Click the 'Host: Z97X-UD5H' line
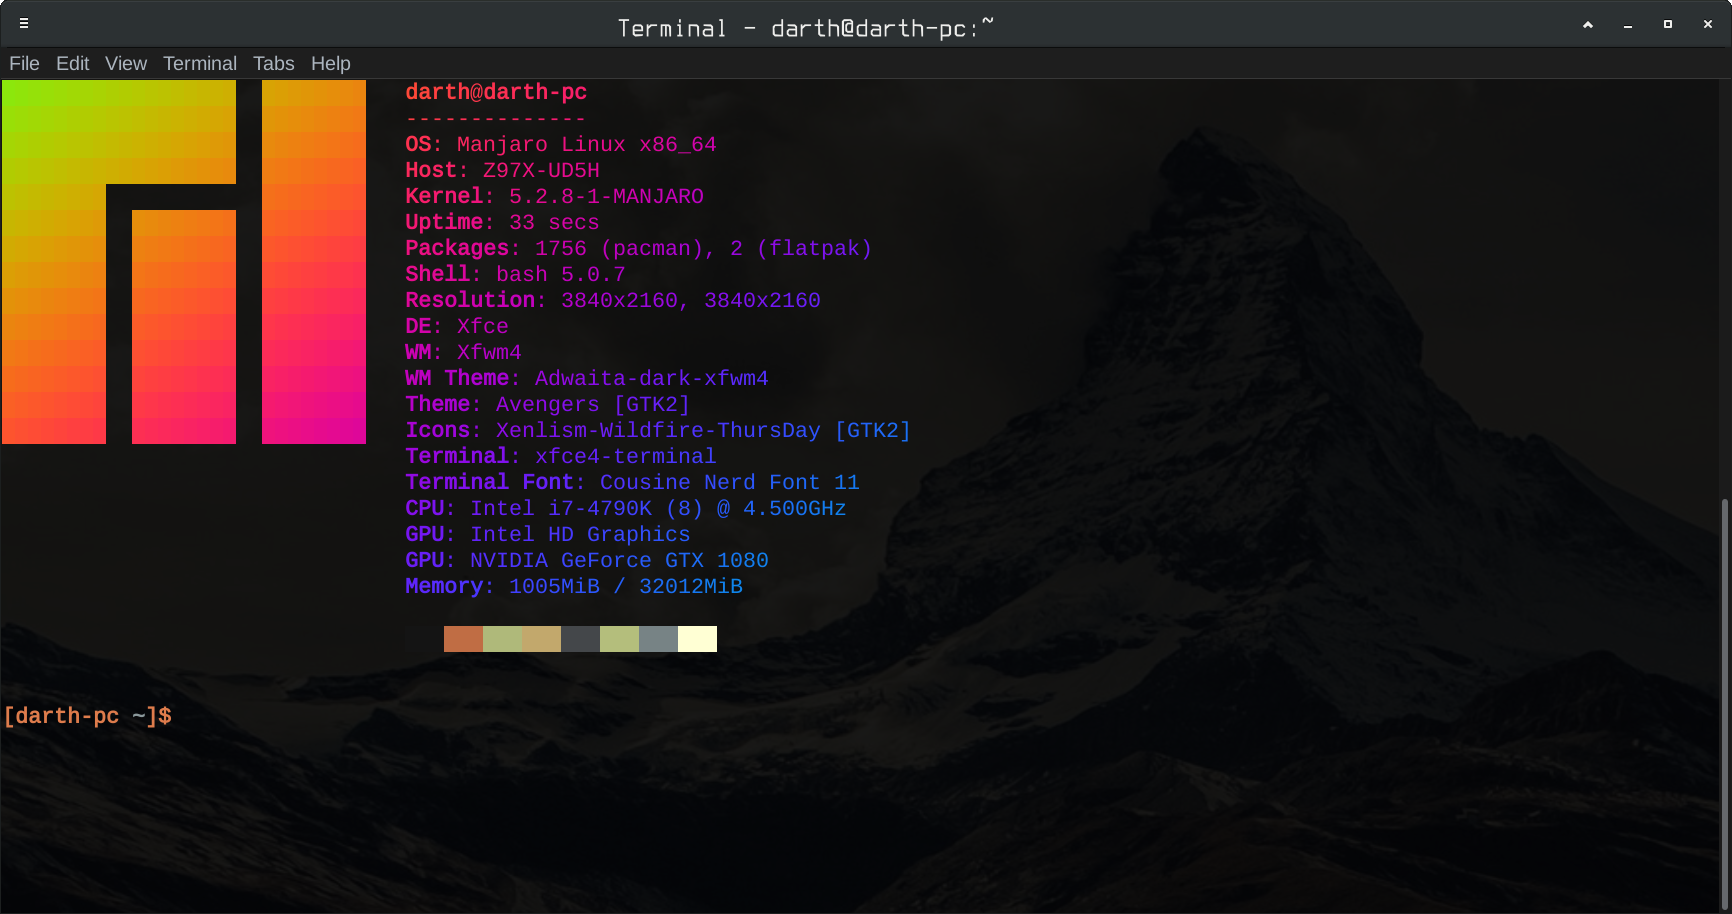The image size is (1732, 914). (x=502, y=170)
